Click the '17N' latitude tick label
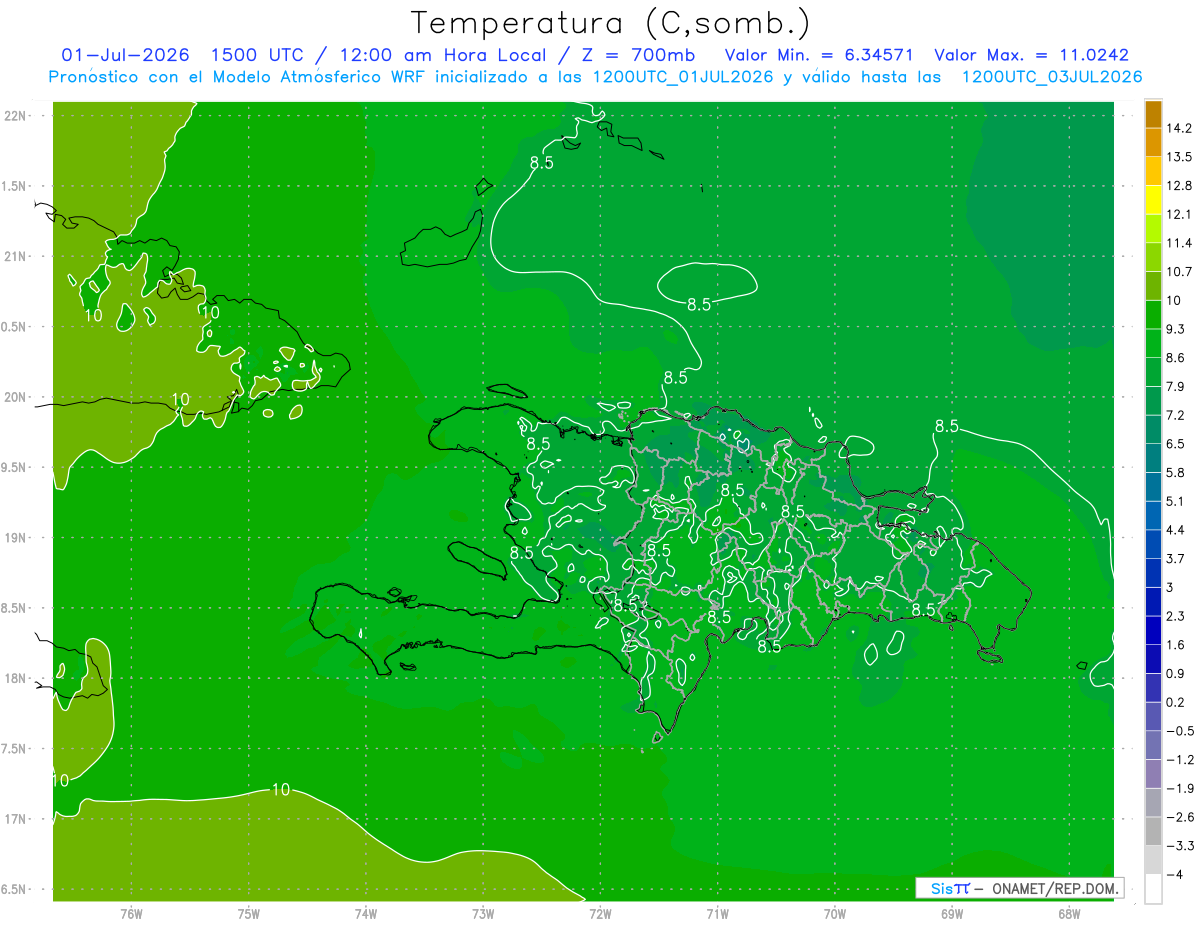Image resolution: width=1200 pixels, height=927 pixels. pos(16,820)
